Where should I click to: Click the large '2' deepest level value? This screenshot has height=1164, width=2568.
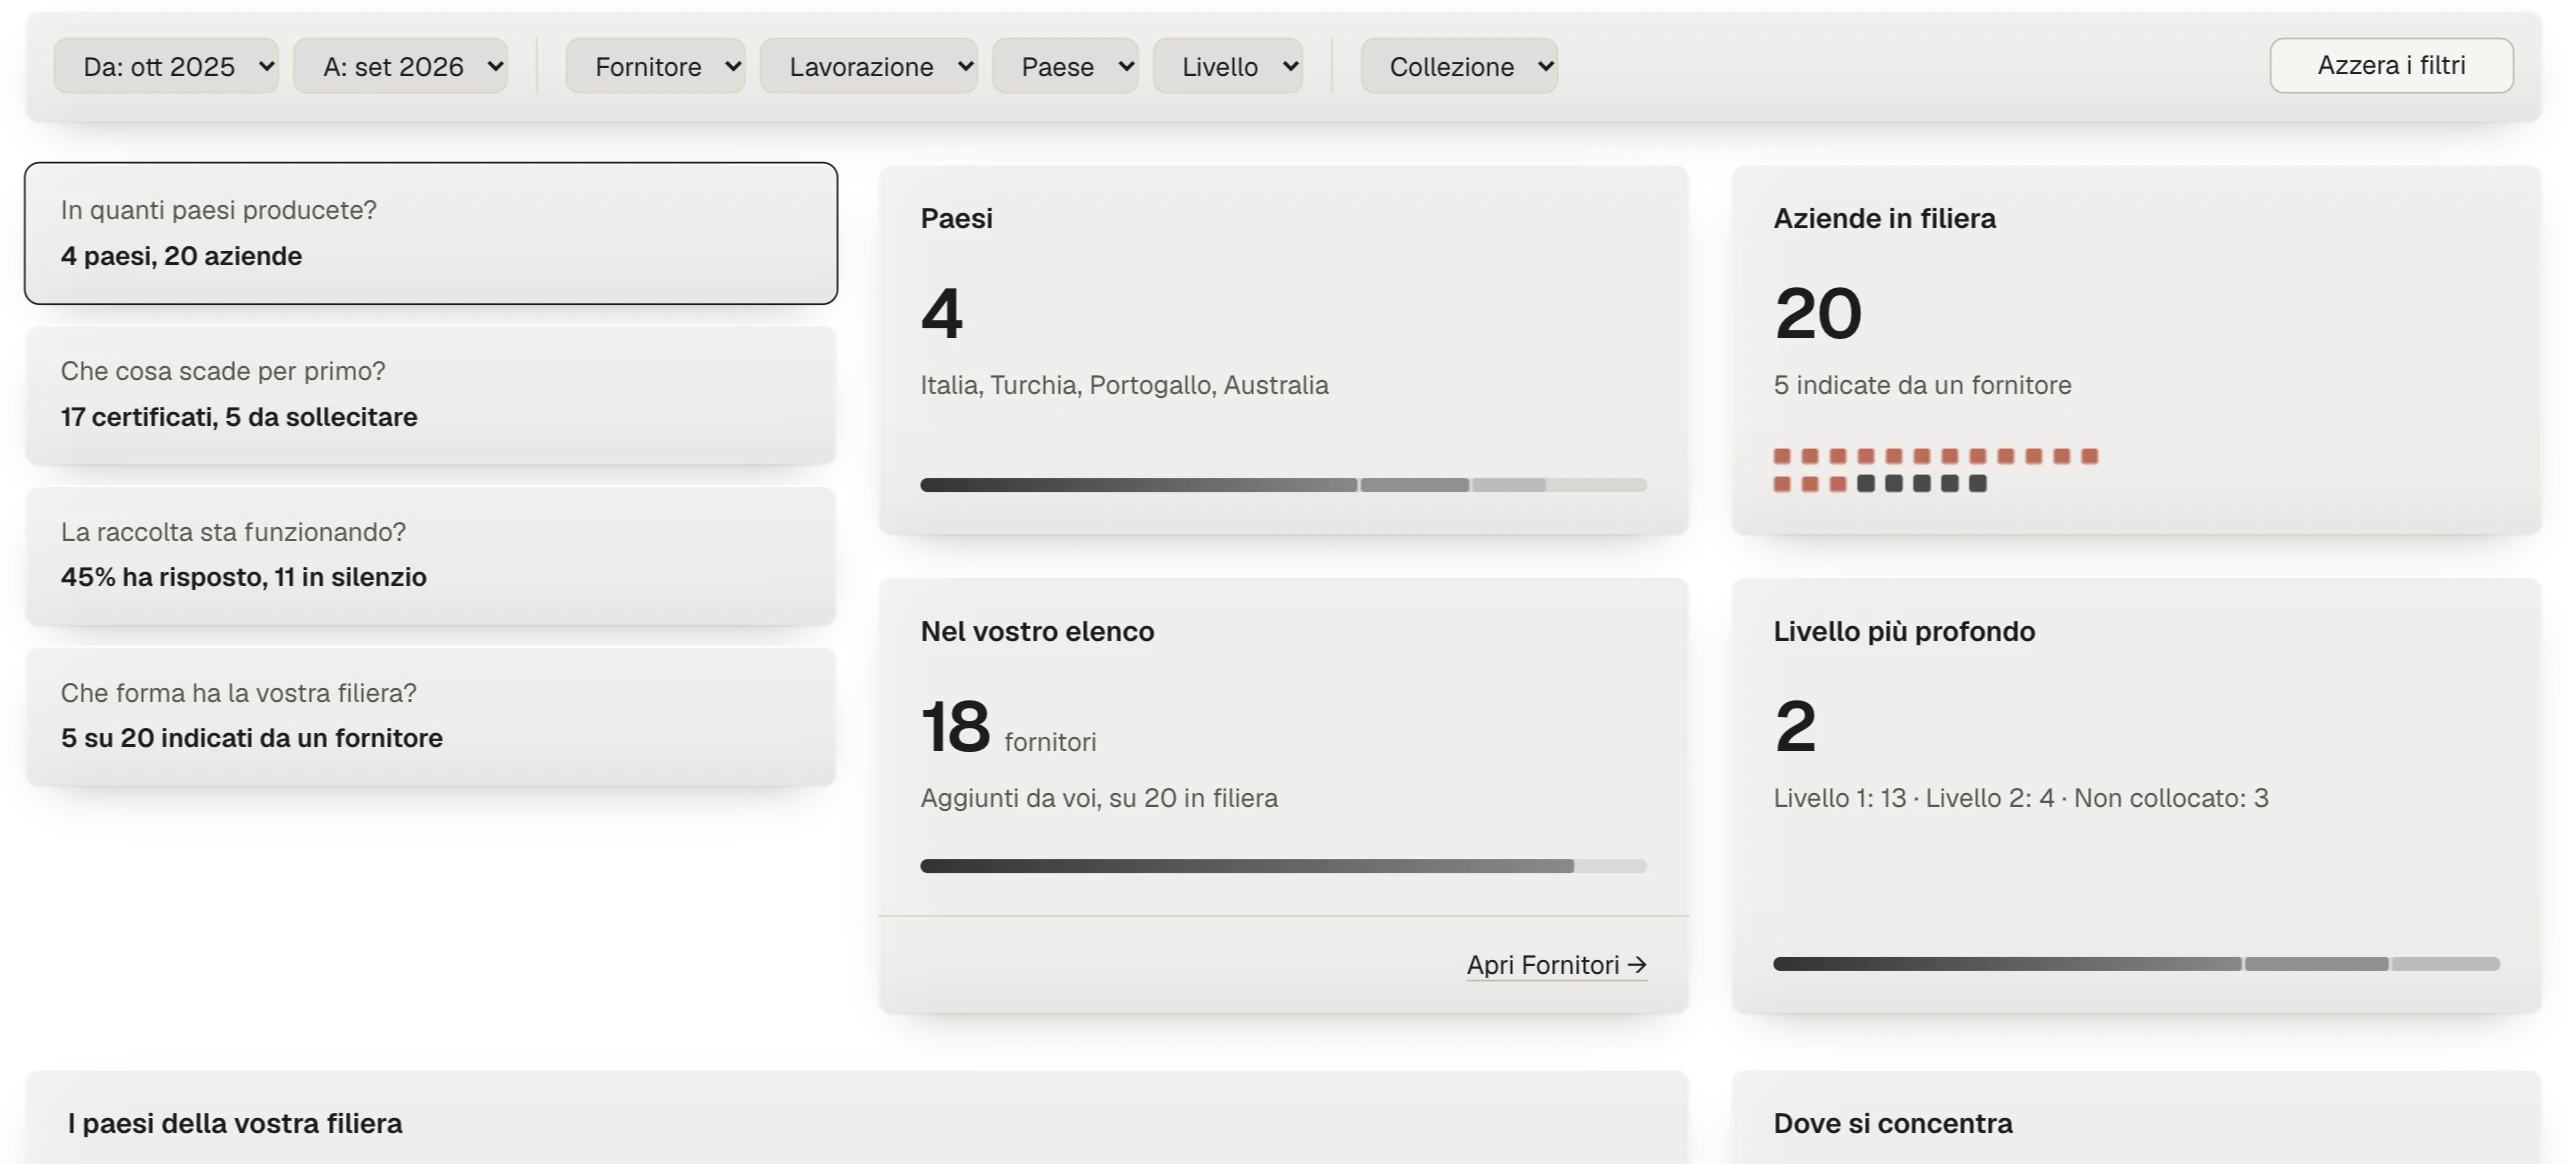1795,726
